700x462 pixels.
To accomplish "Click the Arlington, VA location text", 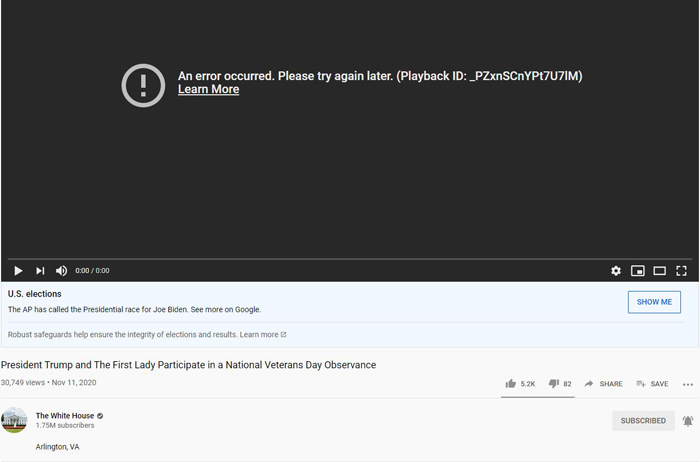I will pyautogui.click(x=57, y=447).
